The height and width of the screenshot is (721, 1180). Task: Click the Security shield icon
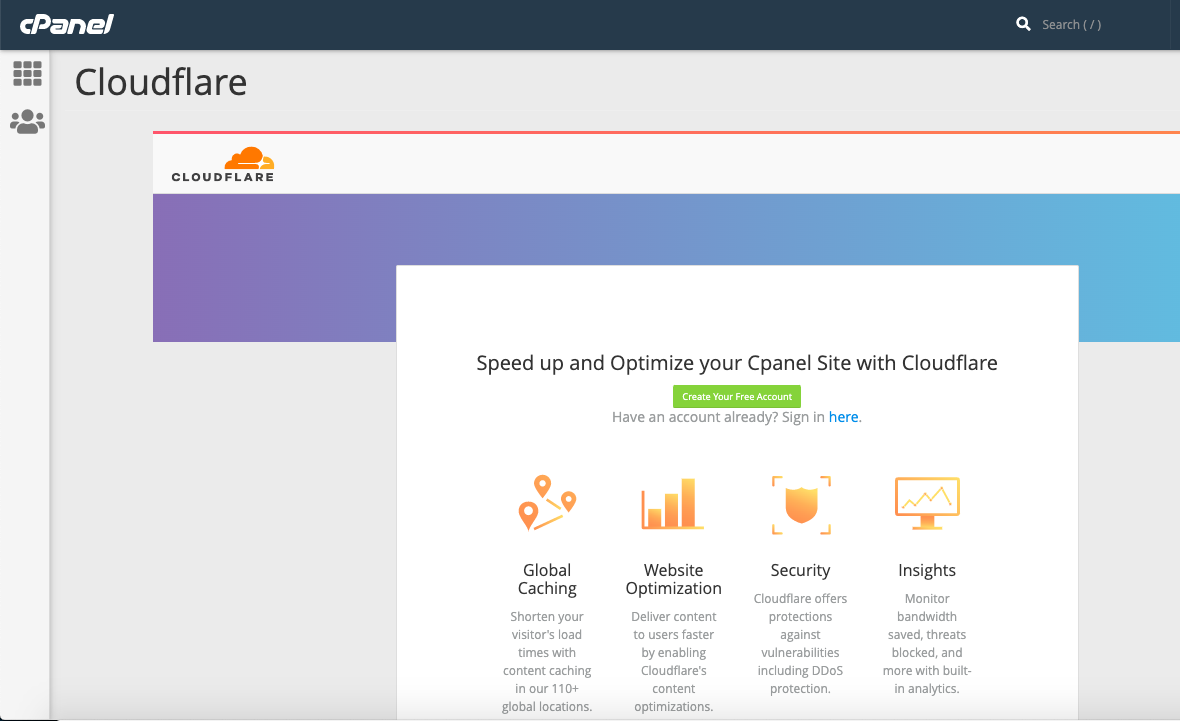click(x=800, y=504)
